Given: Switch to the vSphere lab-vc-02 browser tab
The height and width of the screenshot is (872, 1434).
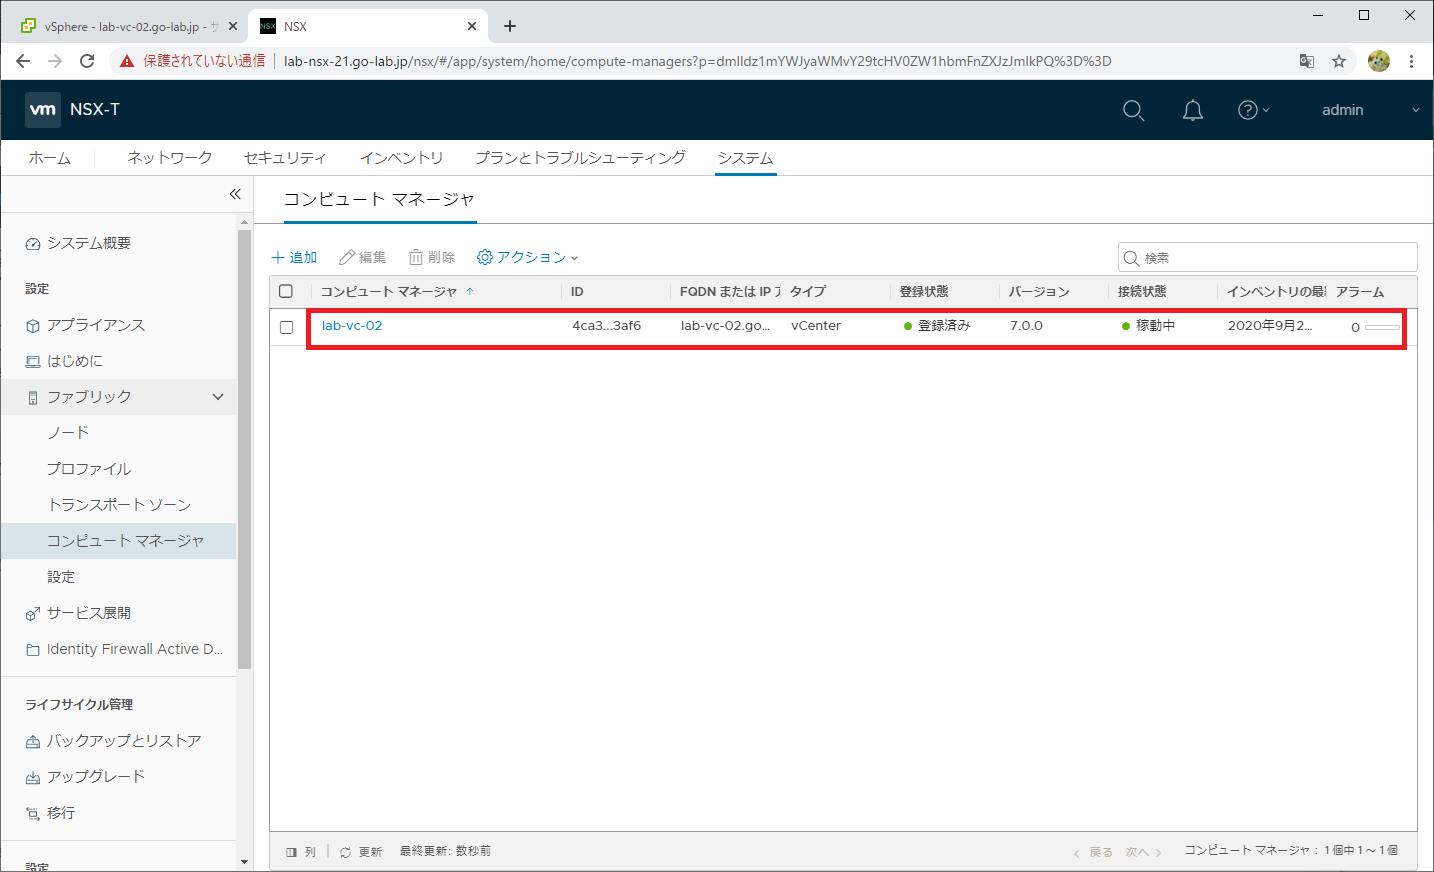Looking at the screenshot, I should coord(128,26).
